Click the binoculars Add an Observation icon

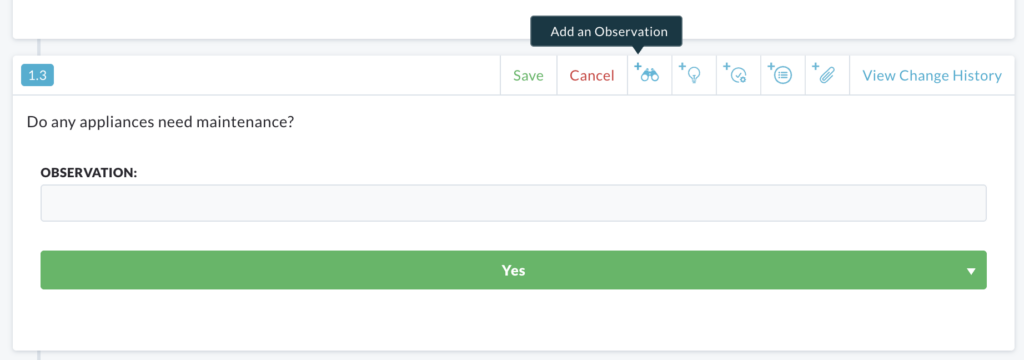[x=649, y=75]
